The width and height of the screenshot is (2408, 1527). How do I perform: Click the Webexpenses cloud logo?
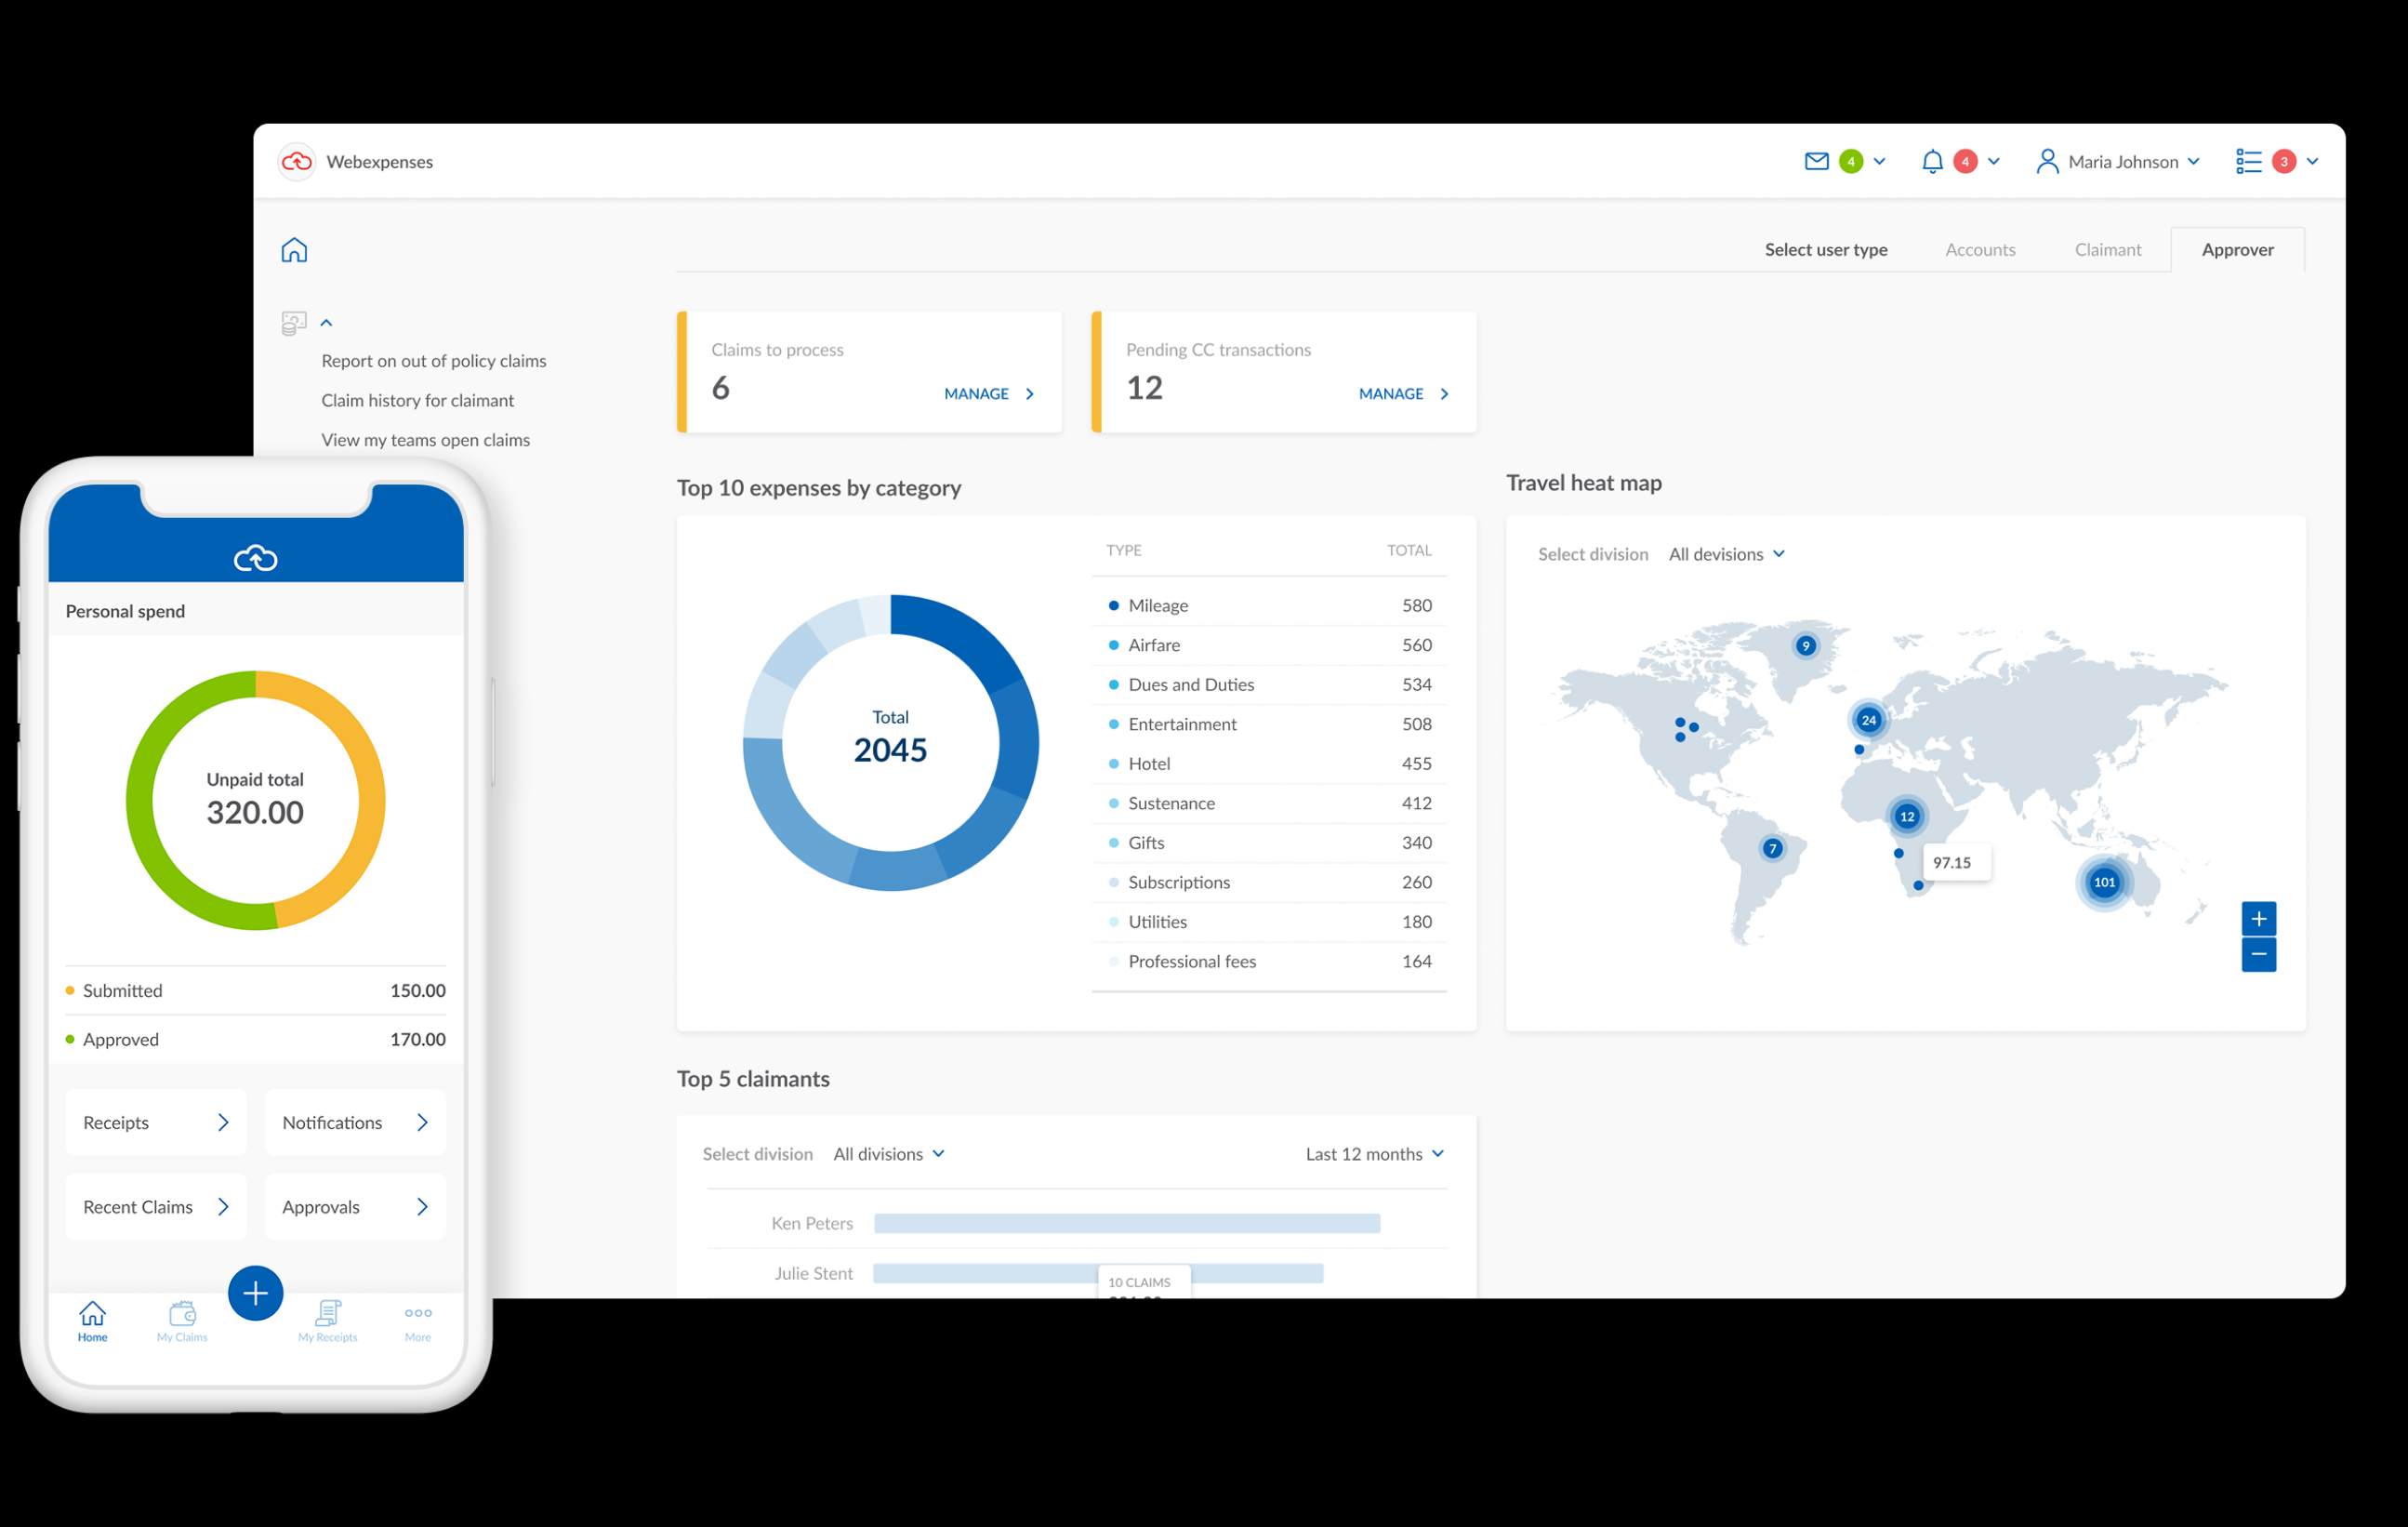(297, 161)
